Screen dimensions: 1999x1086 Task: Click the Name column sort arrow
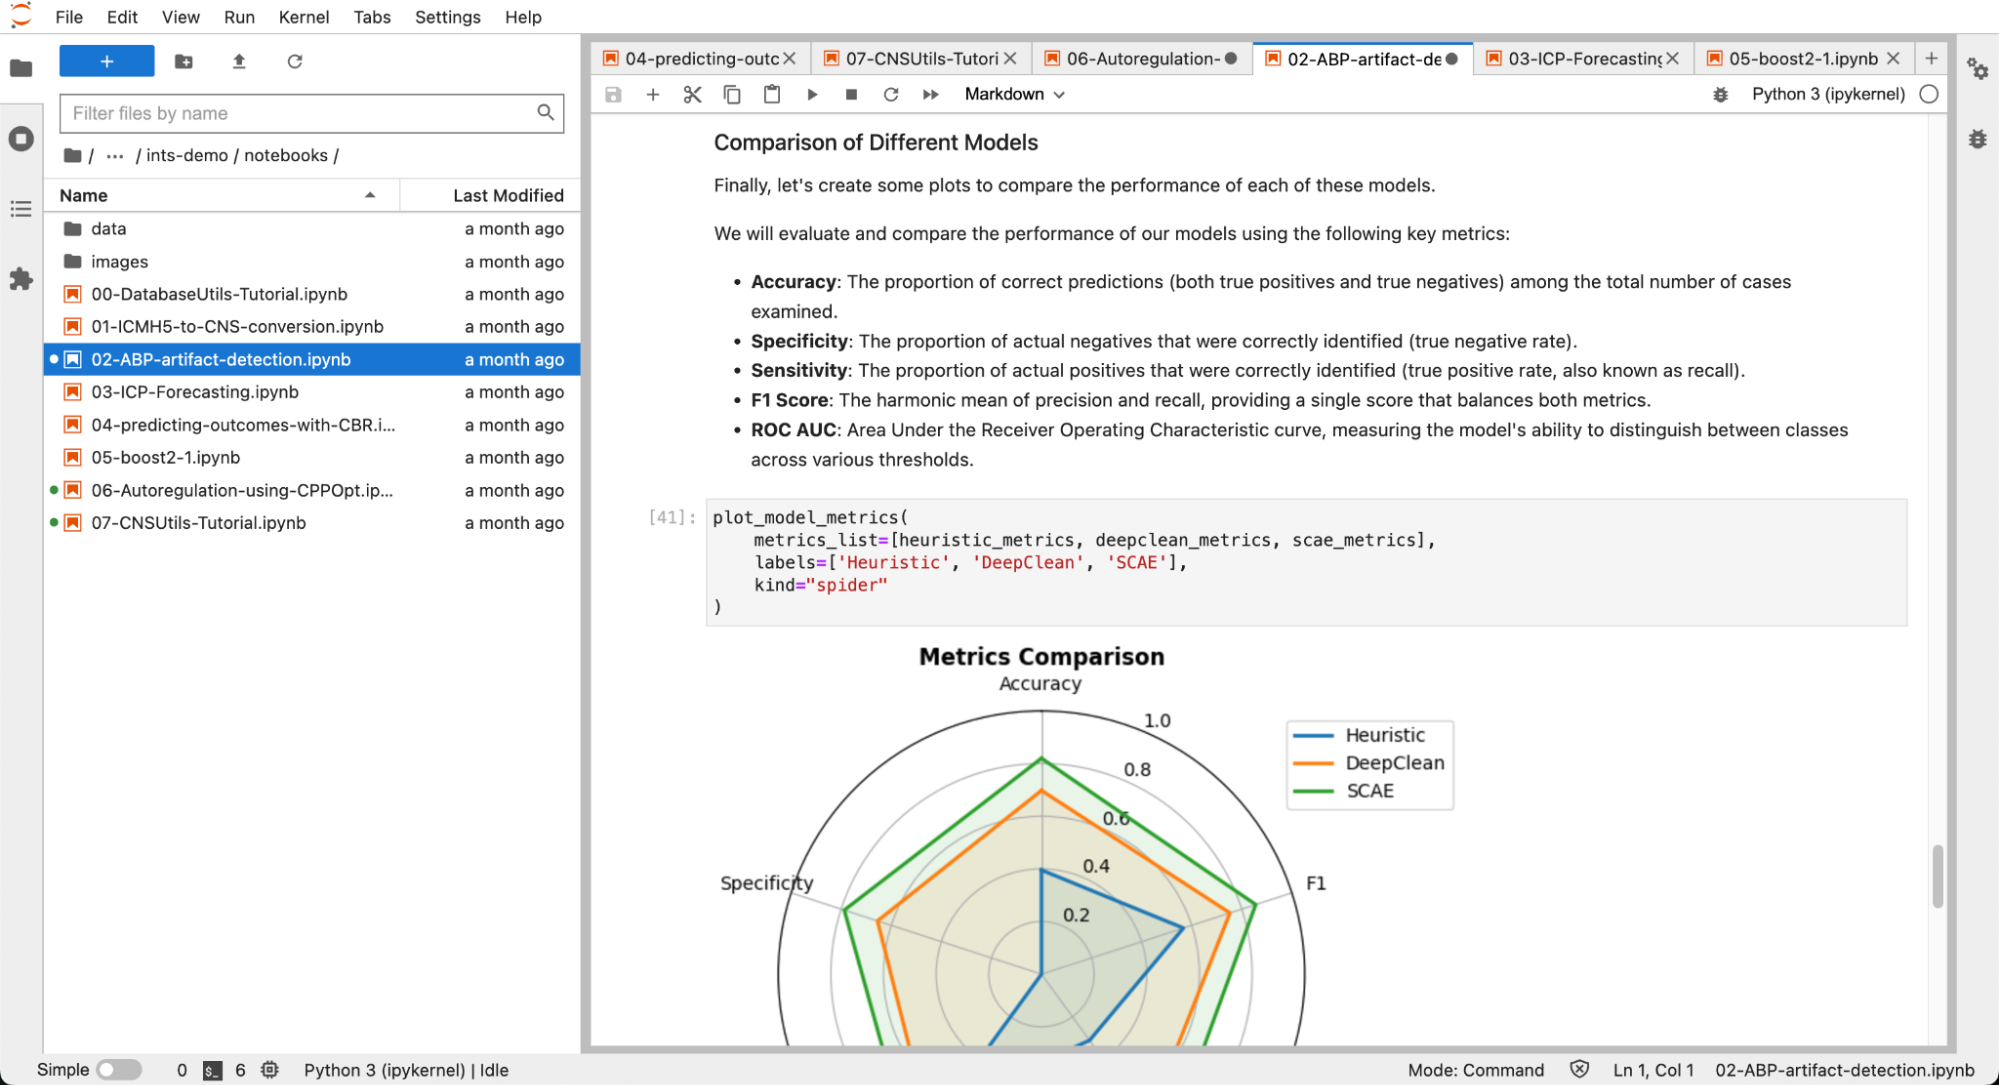coord(370,195)
